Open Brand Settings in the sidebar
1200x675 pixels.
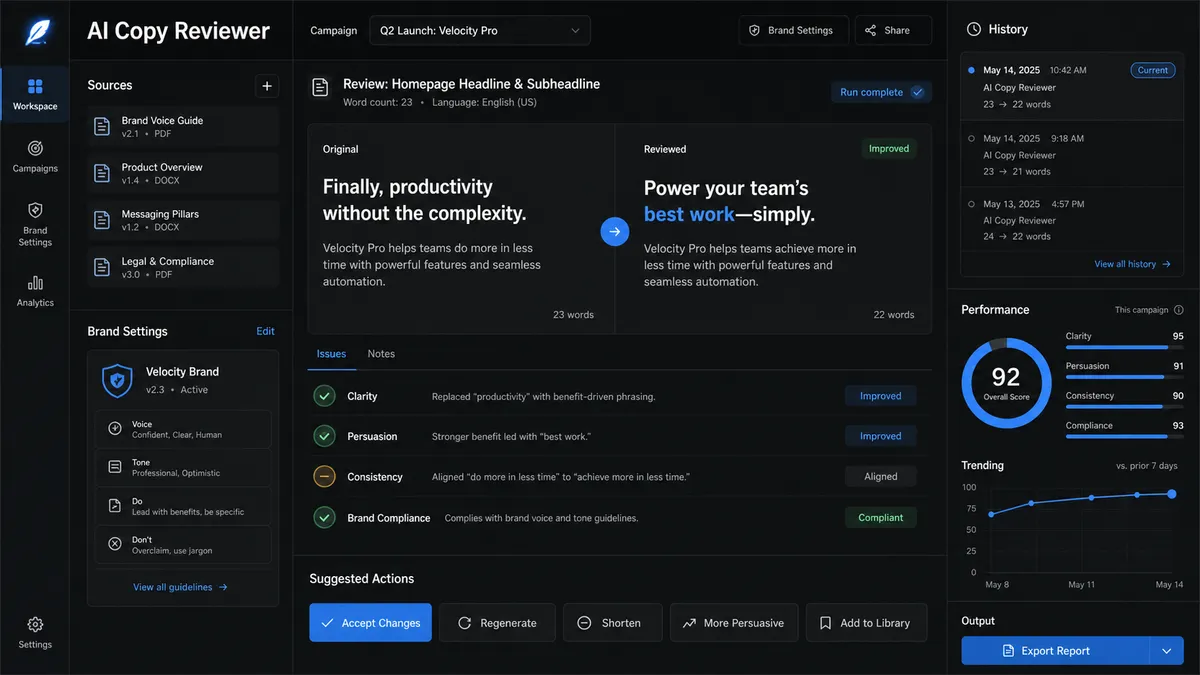pyautogui.click(x=35, y=223)
